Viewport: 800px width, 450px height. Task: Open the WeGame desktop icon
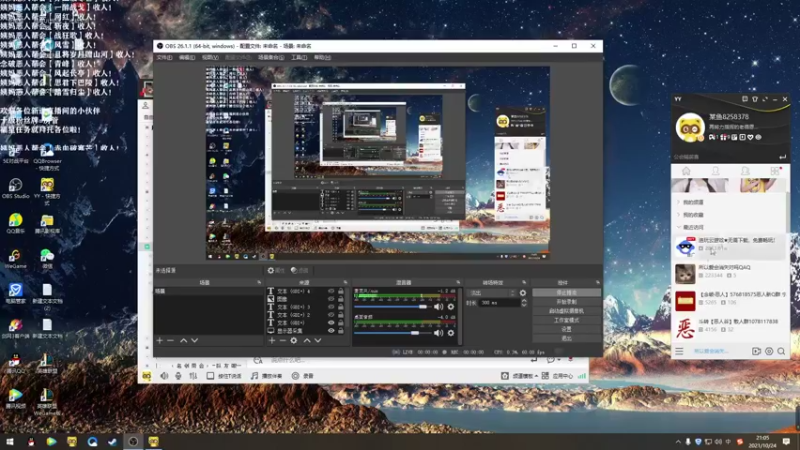coord(15,259)
